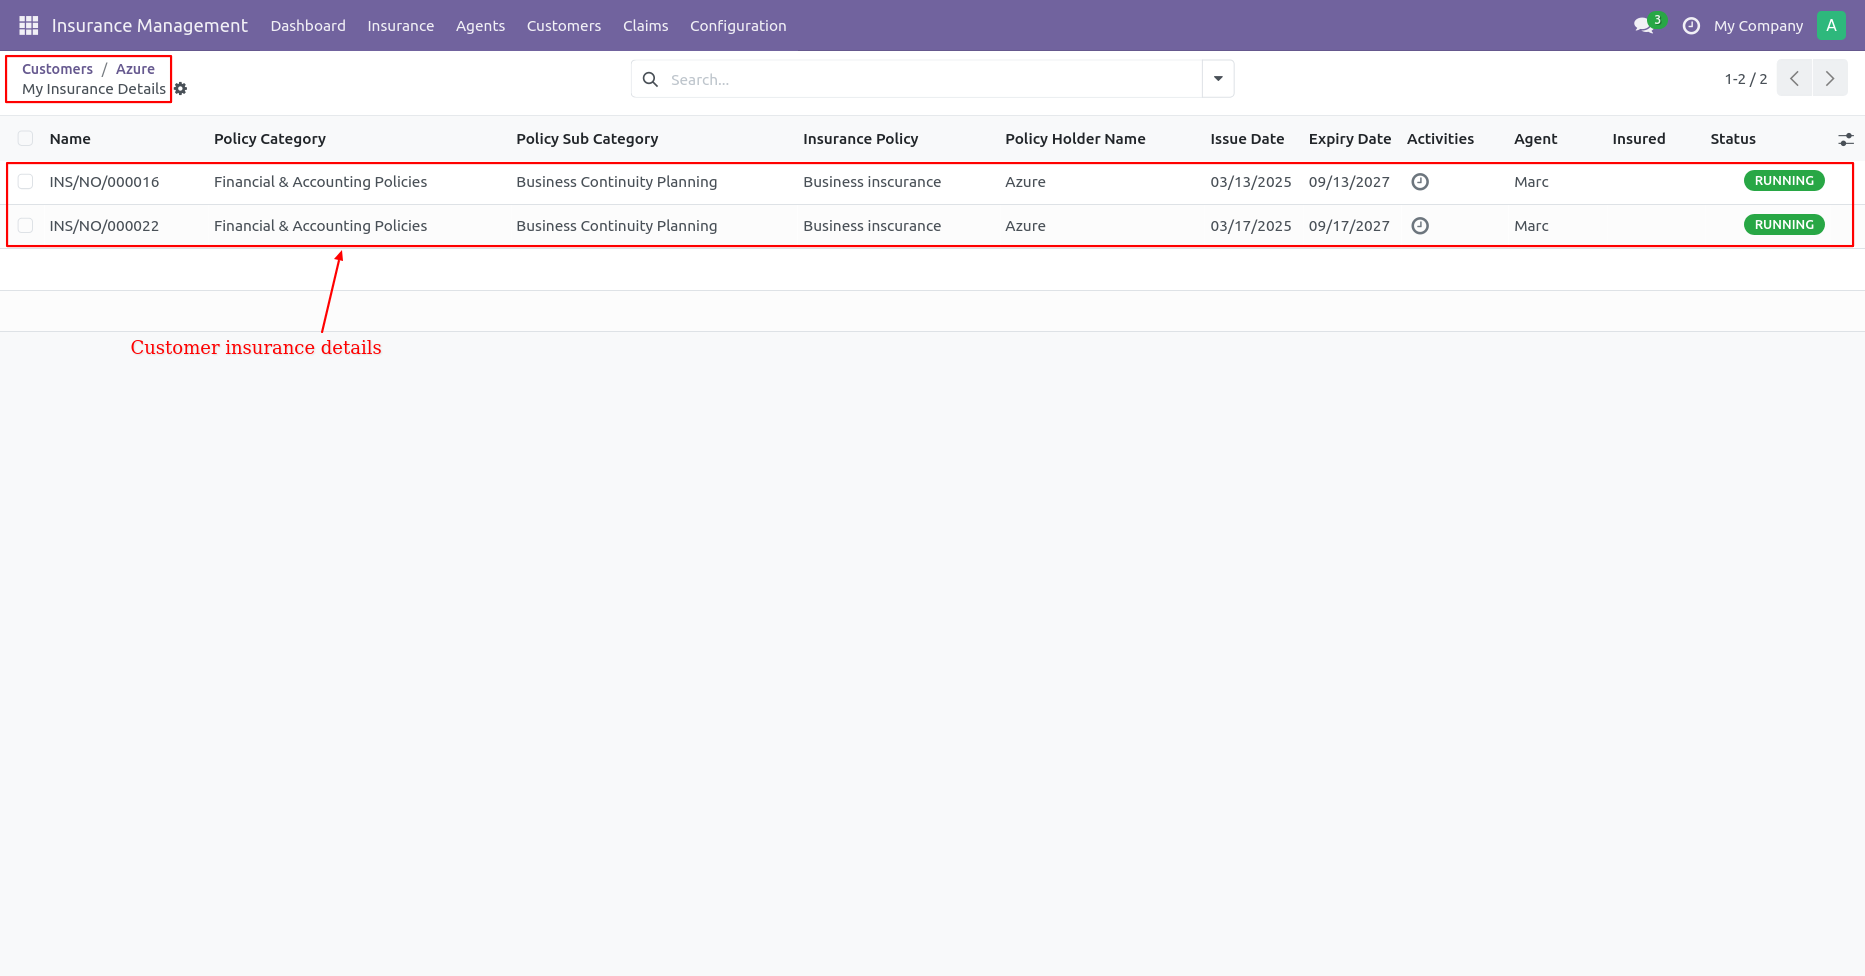Select the INS/NO/000016 row checkbox
The height and width of the screenshot is (976, 1865).
(x=26, y=182)
